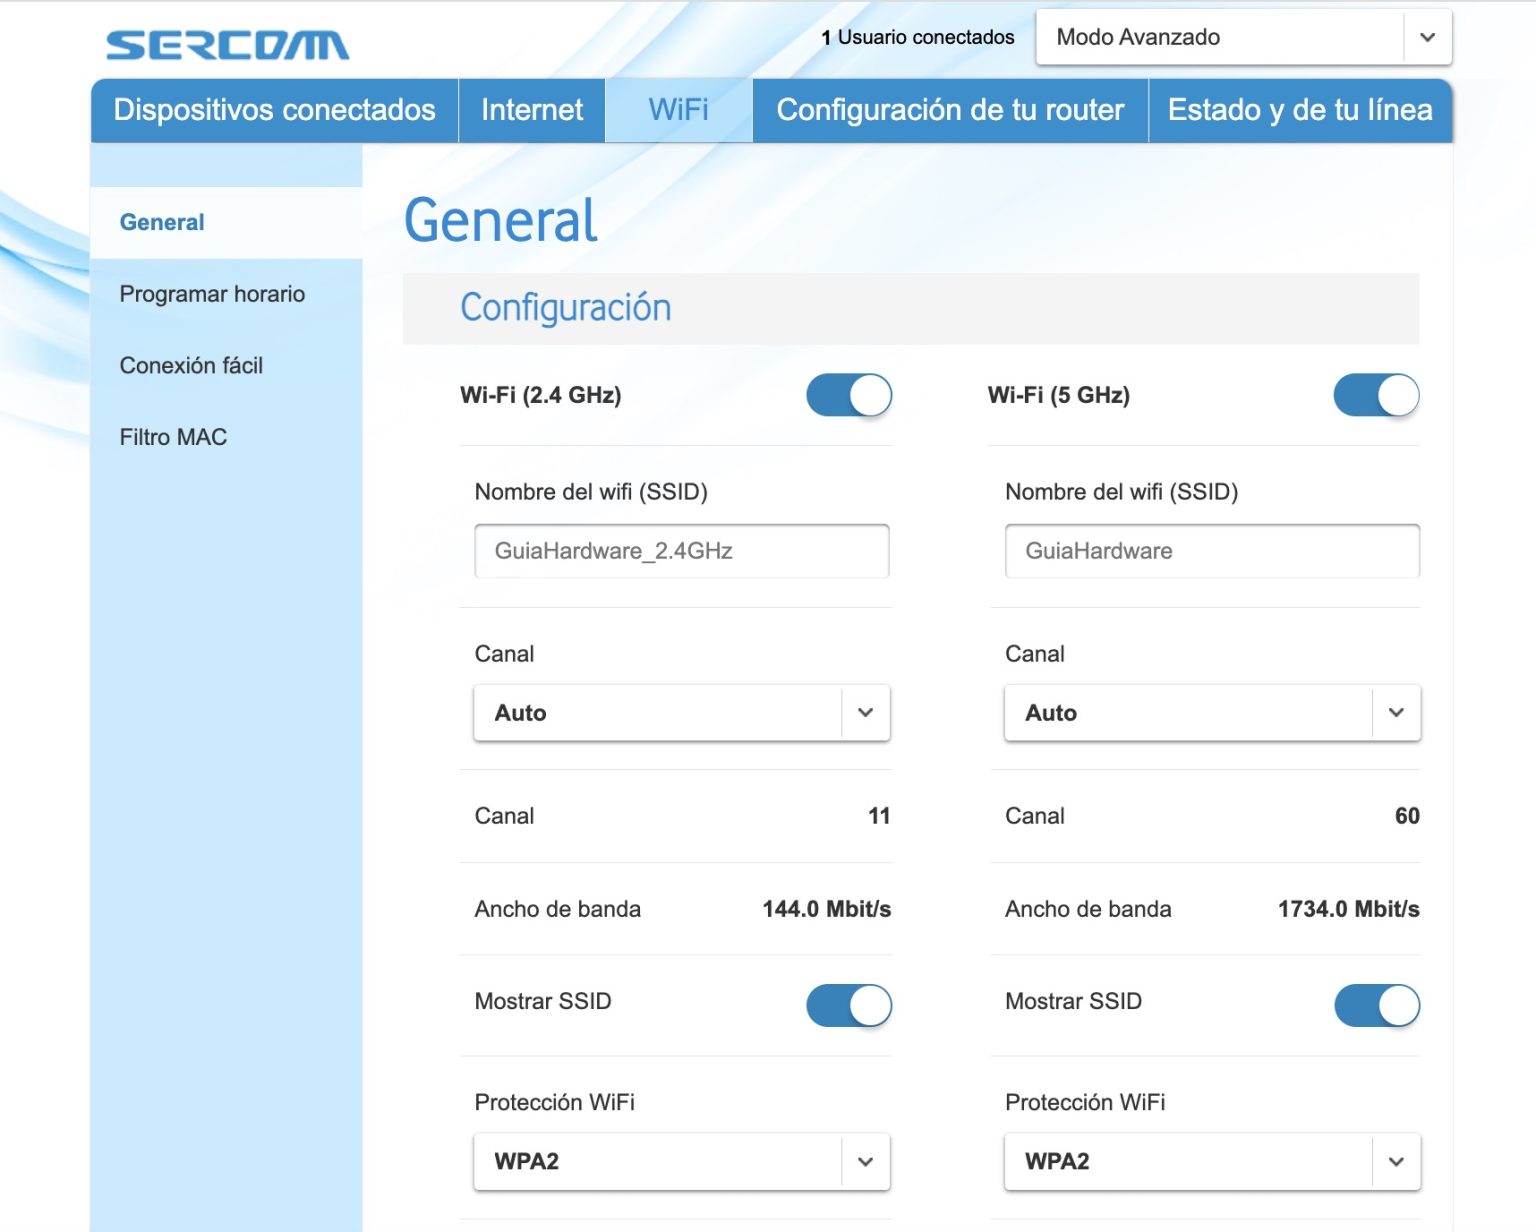Go to Configuración de tu router
The height and width of the screenshot is (1232, 1536).
point(949,110)
